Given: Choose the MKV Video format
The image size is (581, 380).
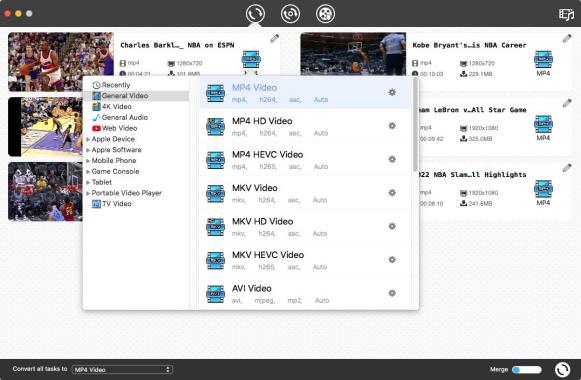Looking at the screenshot, I should (x=305, y=193).
